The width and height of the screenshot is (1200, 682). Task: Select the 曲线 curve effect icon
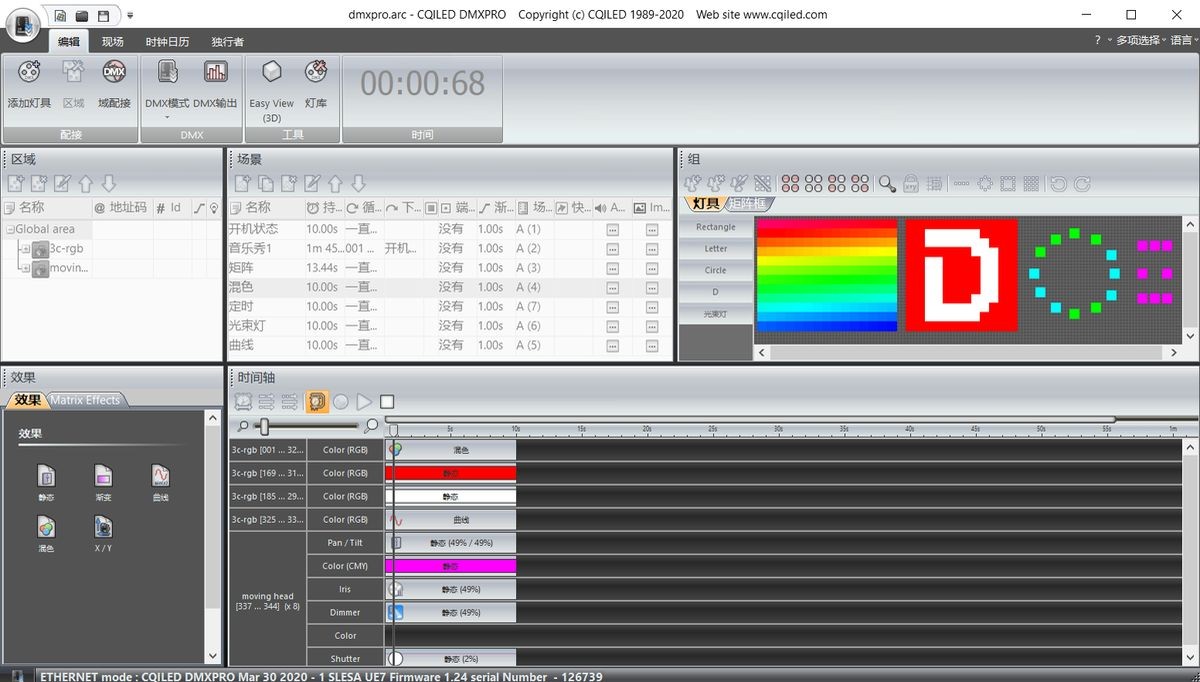[x=160, y=476]
